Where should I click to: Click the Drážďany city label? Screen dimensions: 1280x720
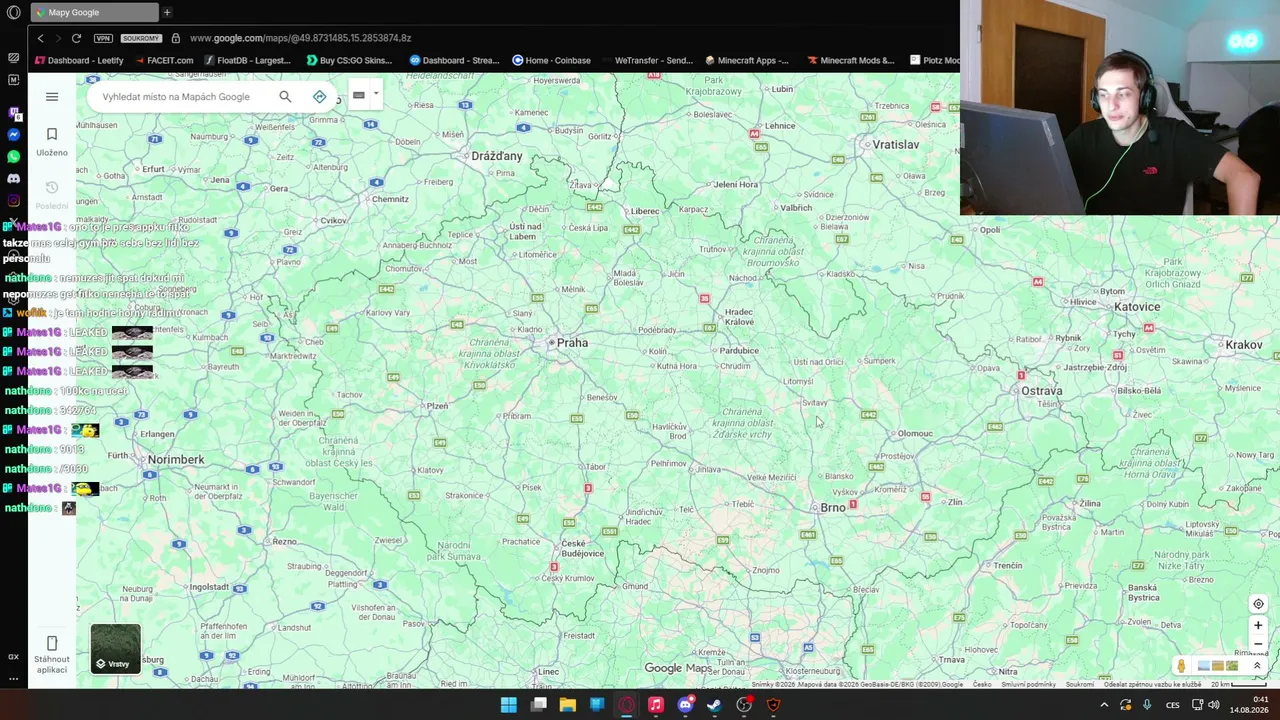[497, 156]
